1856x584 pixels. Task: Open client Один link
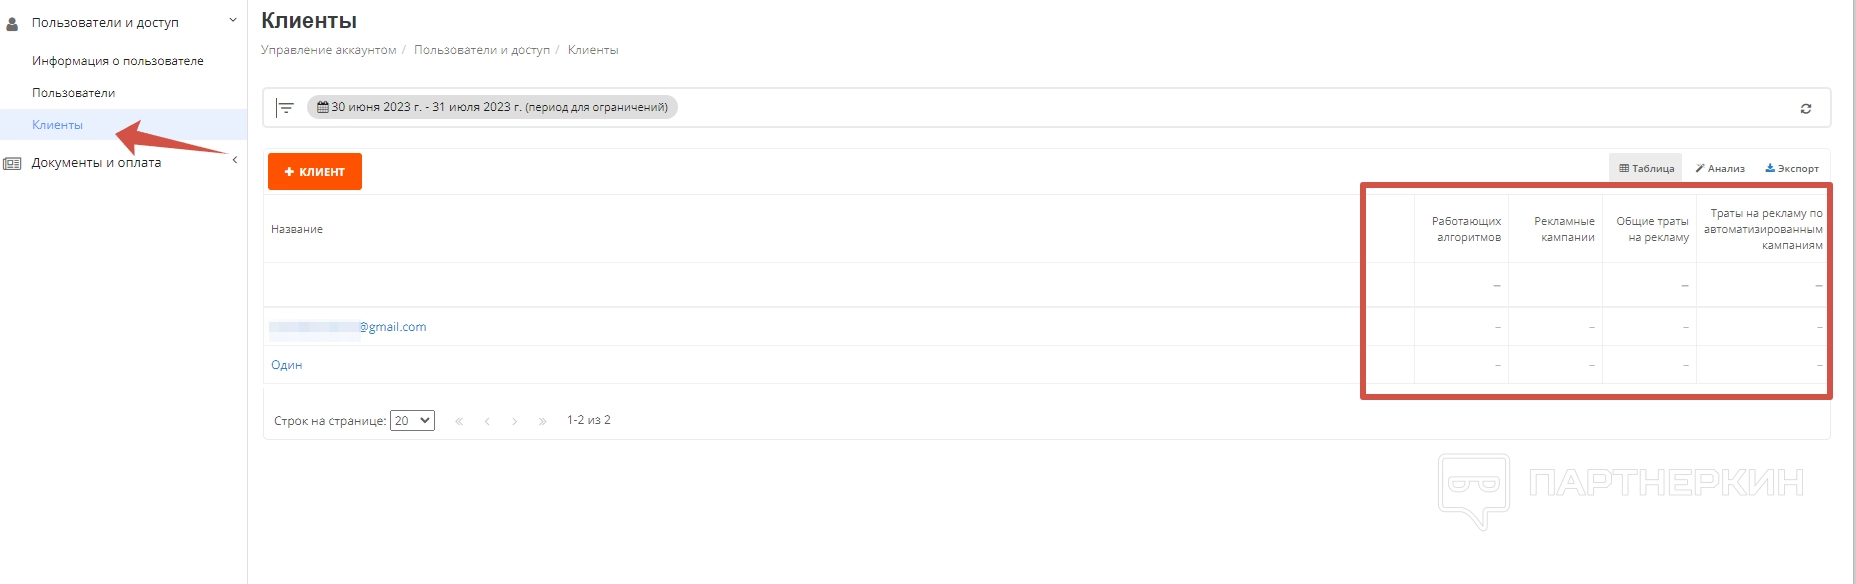287,365
